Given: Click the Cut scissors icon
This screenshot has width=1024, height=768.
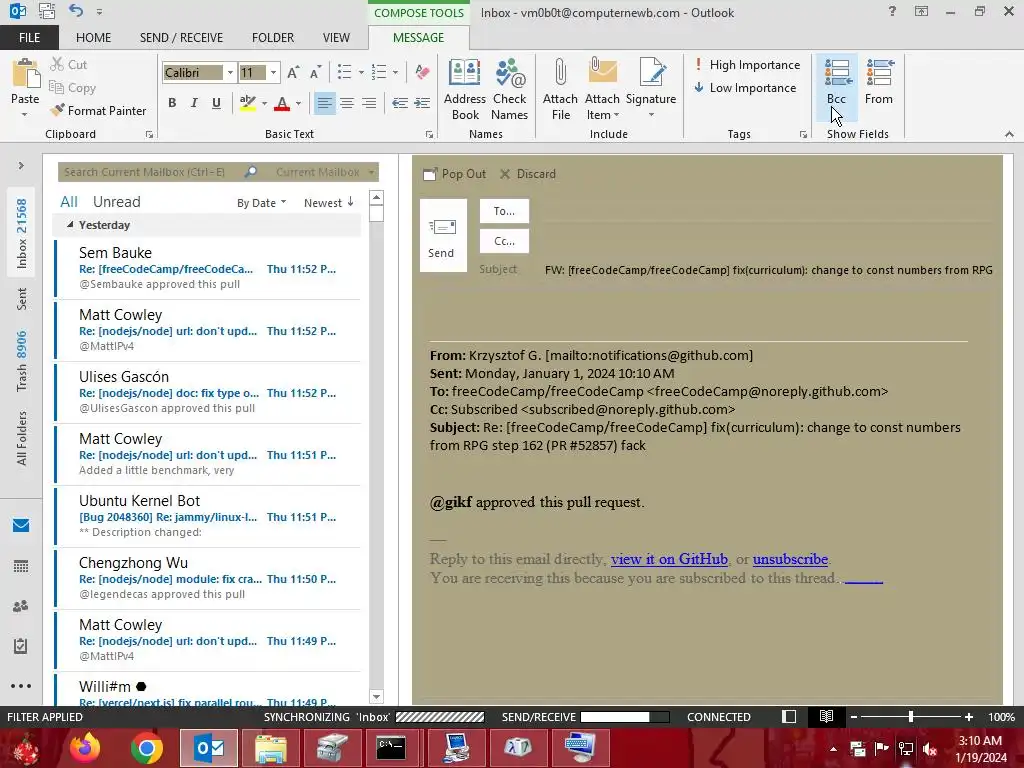Looking at the screenshot, I should [57, 64].
